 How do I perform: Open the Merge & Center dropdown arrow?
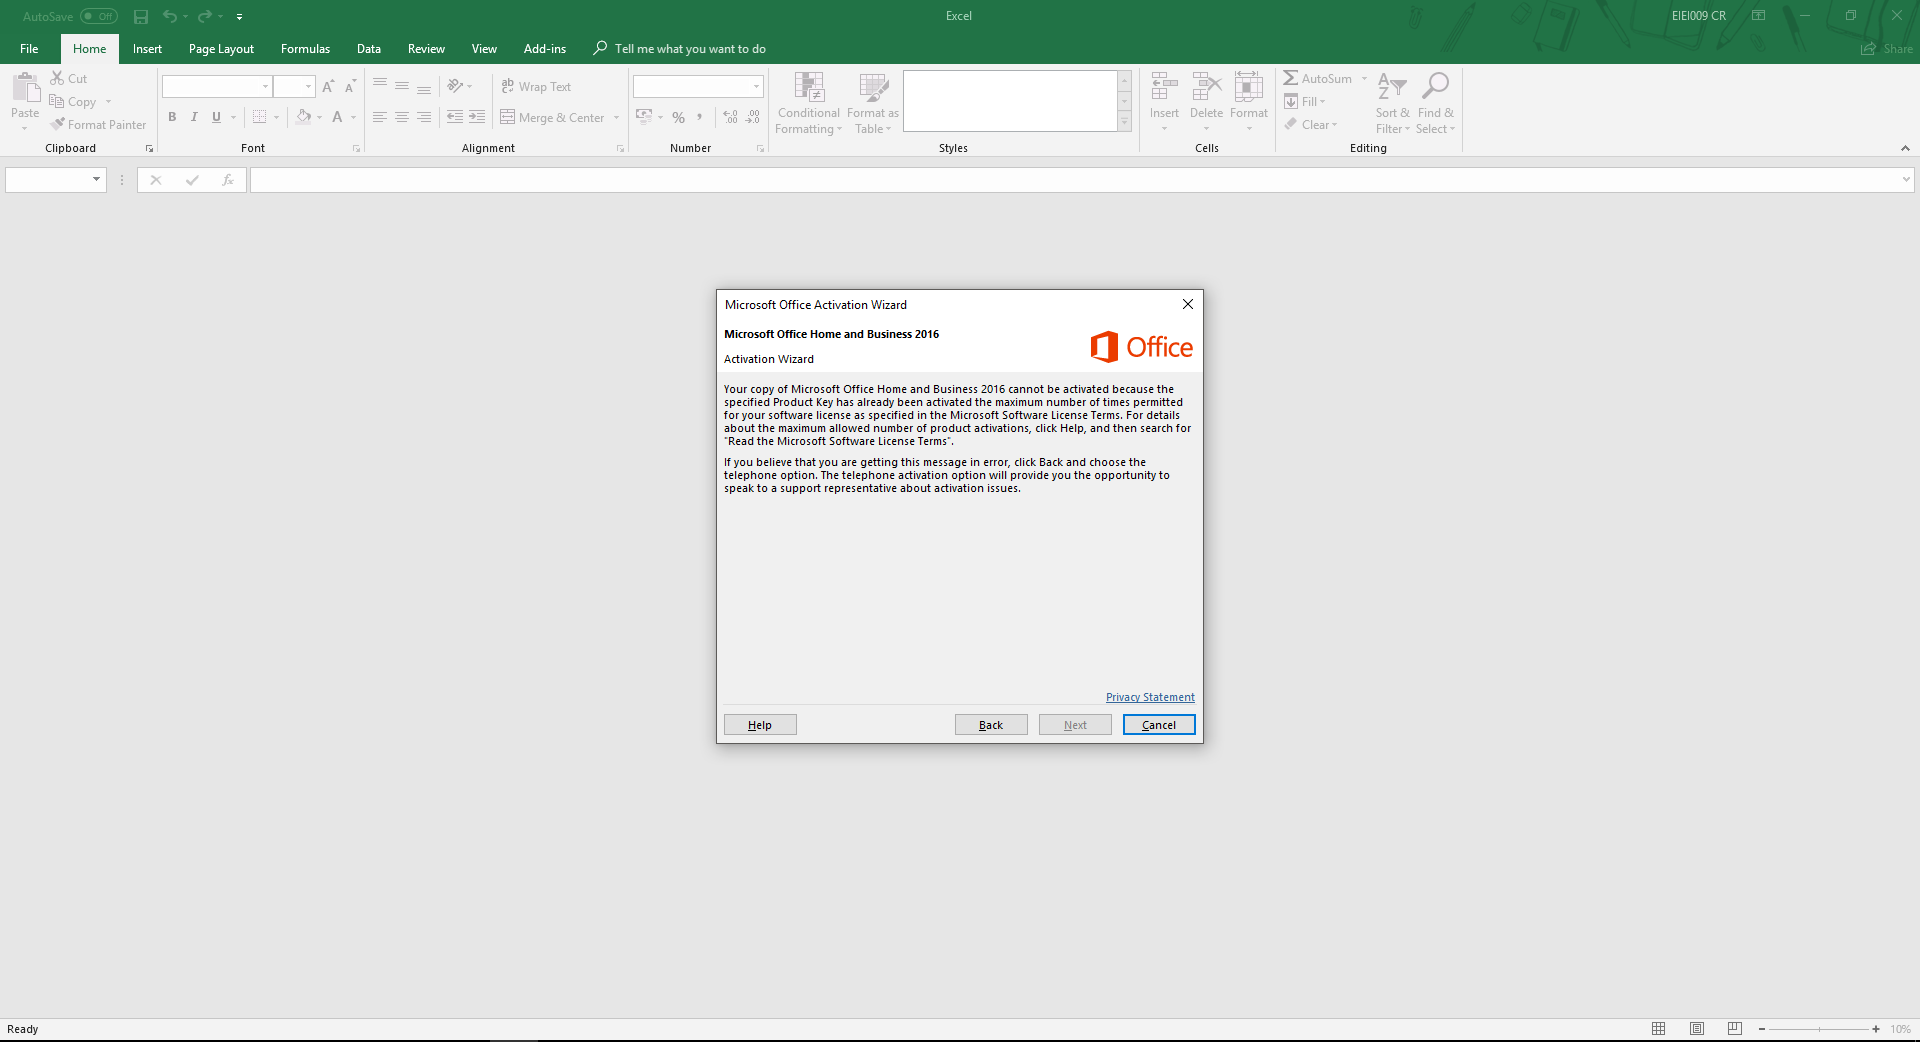pos(616,117)
